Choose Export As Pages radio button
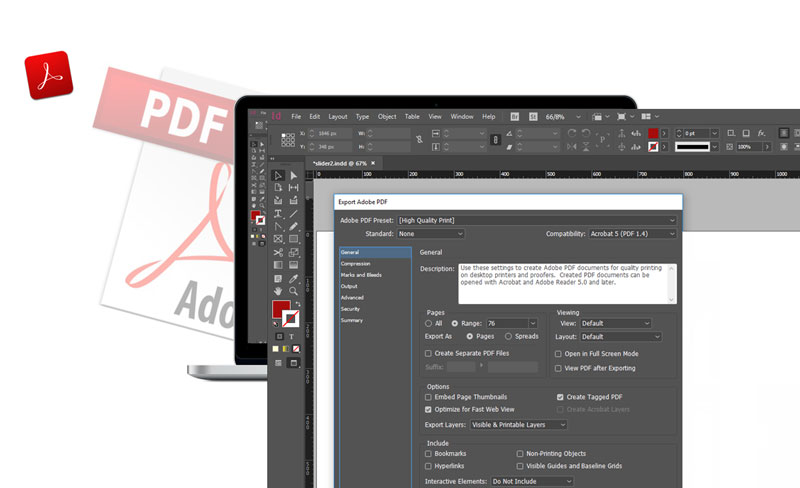Image resolution: width=800 pixels, height=488 pixels. pyautogui.click(x=470, y=336)
